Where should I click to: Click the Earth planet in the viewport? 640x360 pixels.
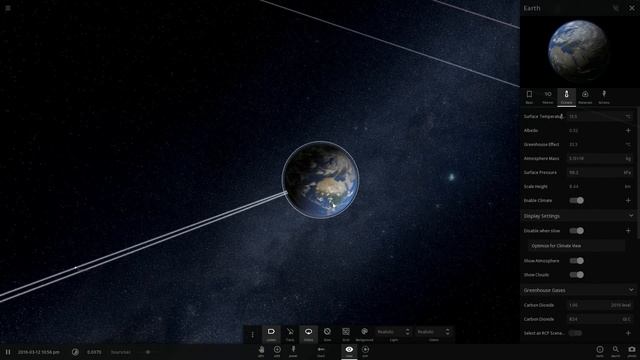[320, 179]
